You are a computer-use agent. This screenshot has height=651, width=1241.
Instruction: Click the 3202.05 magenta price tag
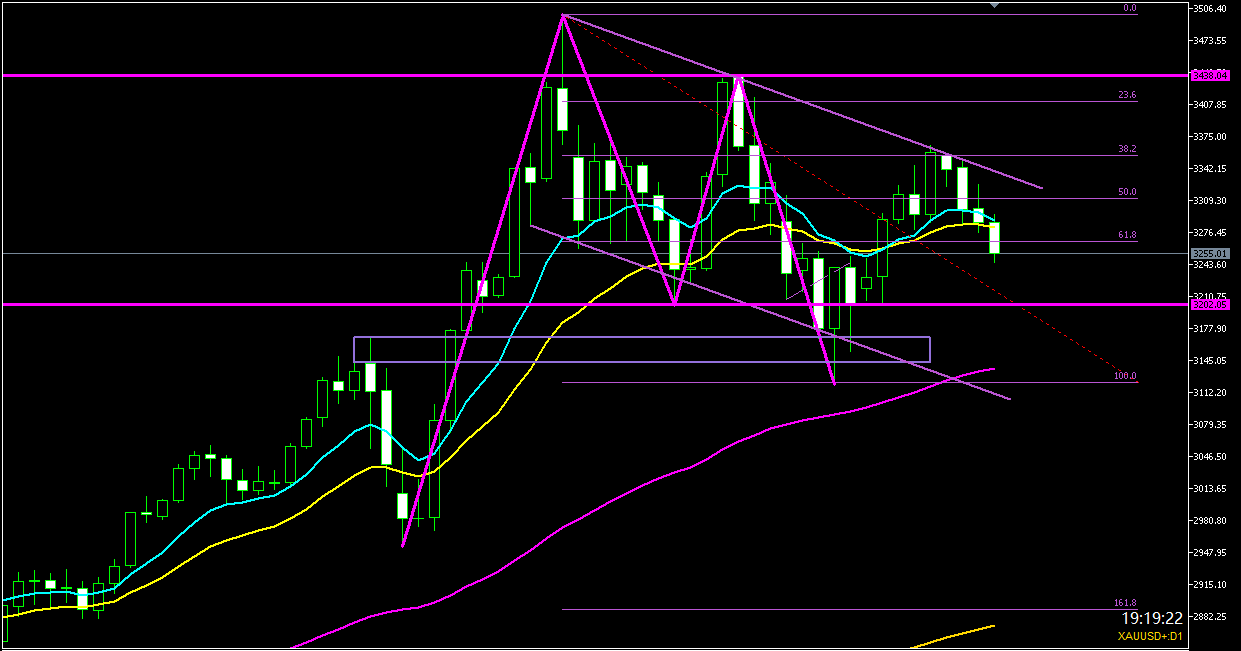(x=1210, y=304)
